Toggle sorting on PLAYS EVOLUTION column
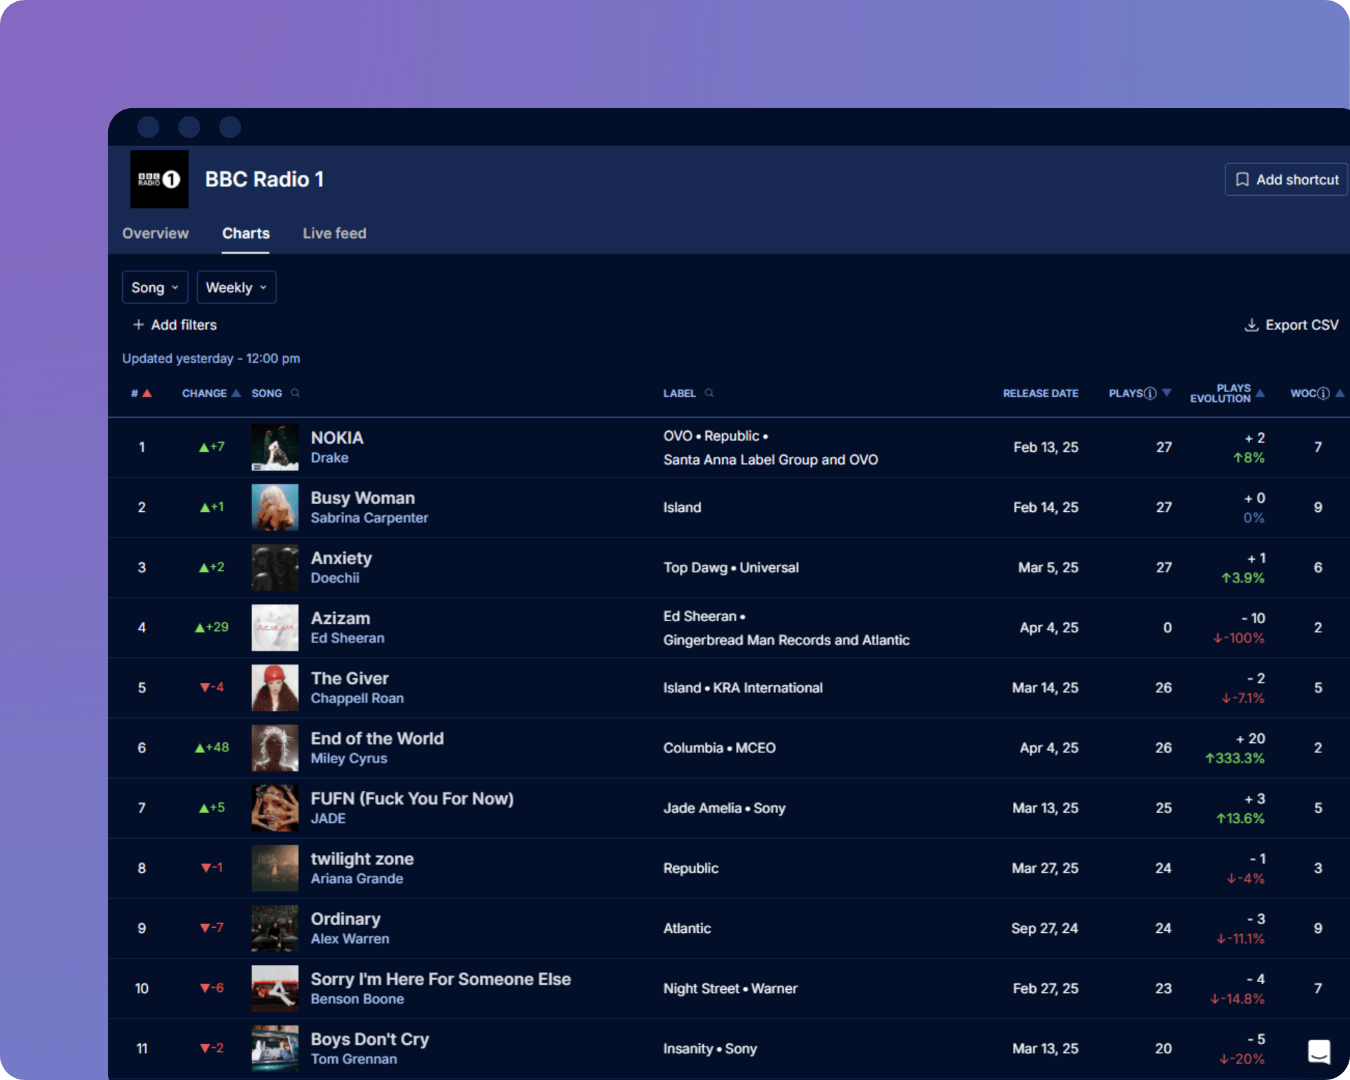 point(1260,393)
